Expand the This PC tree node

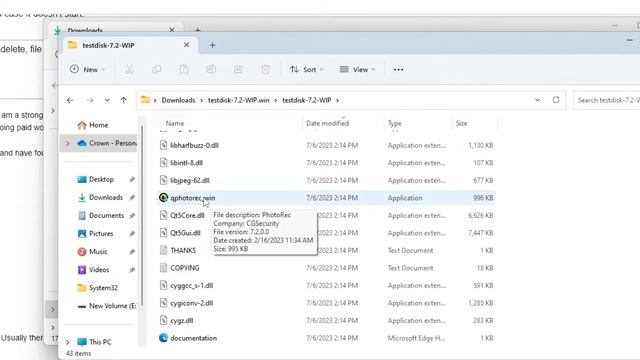click(68, 342)
